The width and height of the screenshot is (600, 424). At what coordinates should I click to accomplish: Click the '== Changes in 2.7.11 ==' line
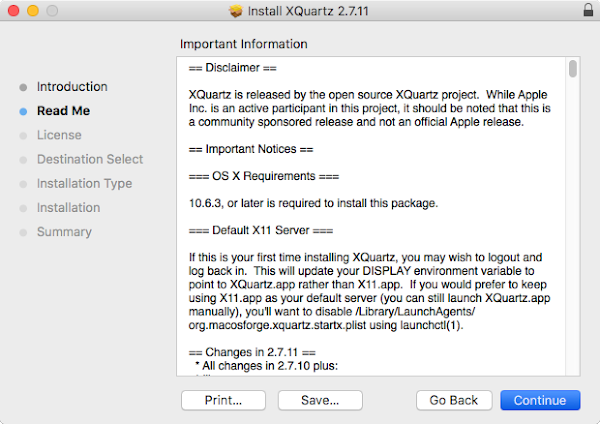point(252,352)
